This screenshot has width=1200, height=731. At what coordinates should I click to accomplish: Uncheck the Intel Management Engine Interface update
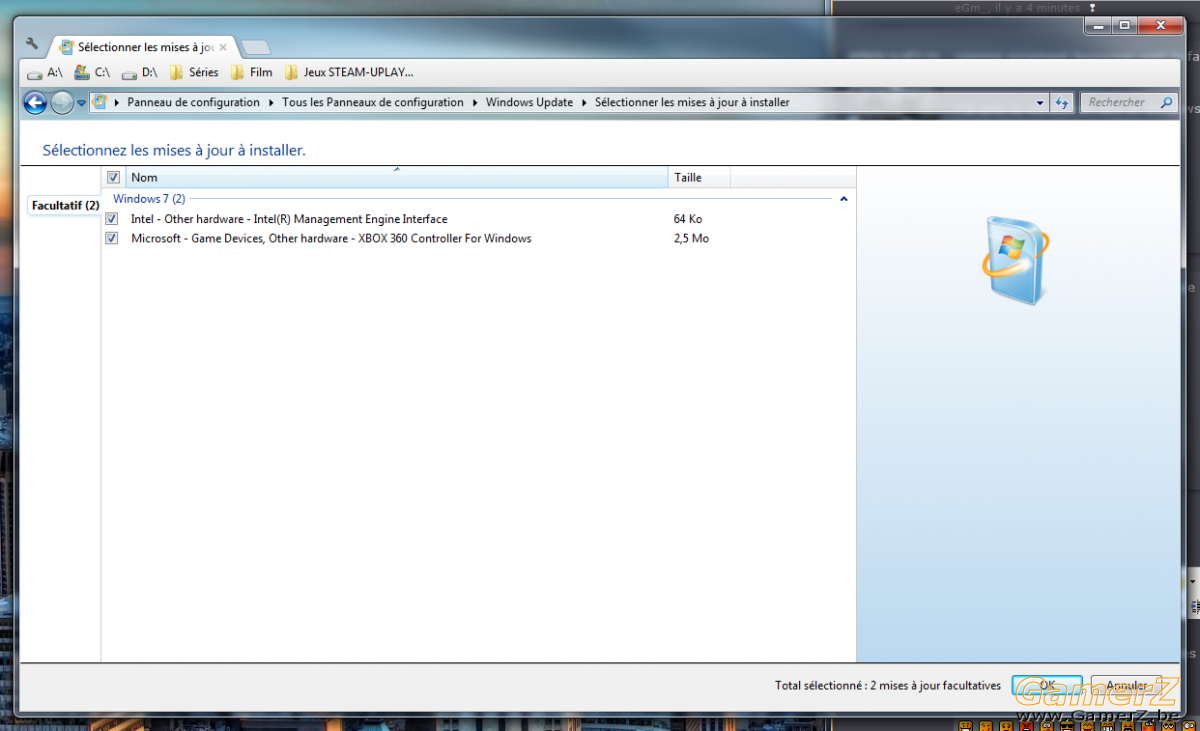pos(112,219)
